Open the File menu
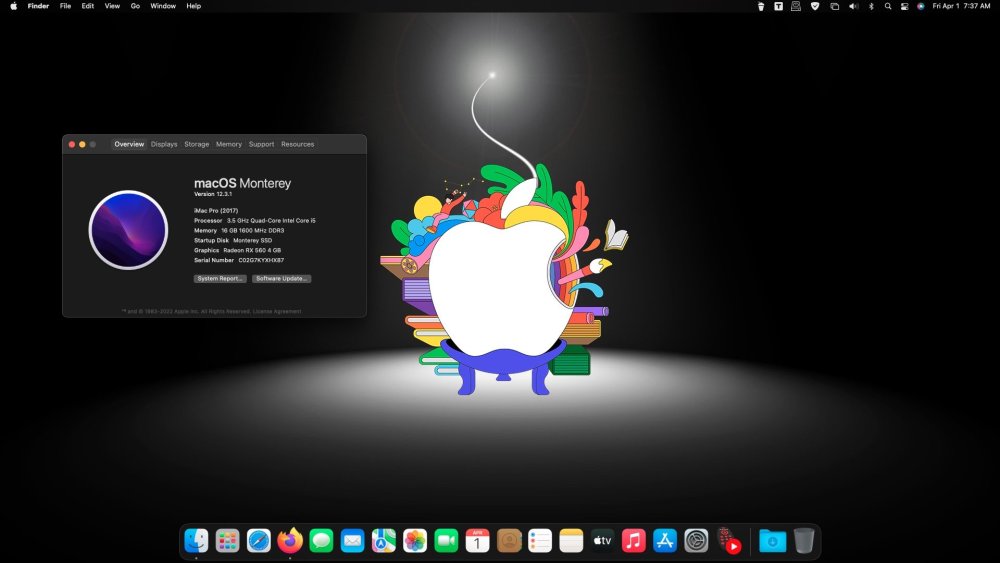Viewport: 1000px width, 563px height. coord(65,6)
